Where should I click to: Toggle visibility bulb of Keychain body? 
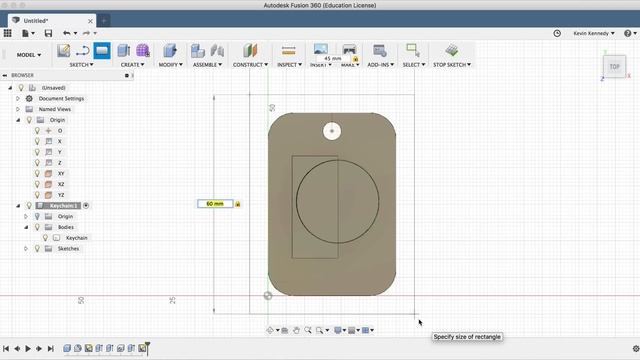(45, 238)
